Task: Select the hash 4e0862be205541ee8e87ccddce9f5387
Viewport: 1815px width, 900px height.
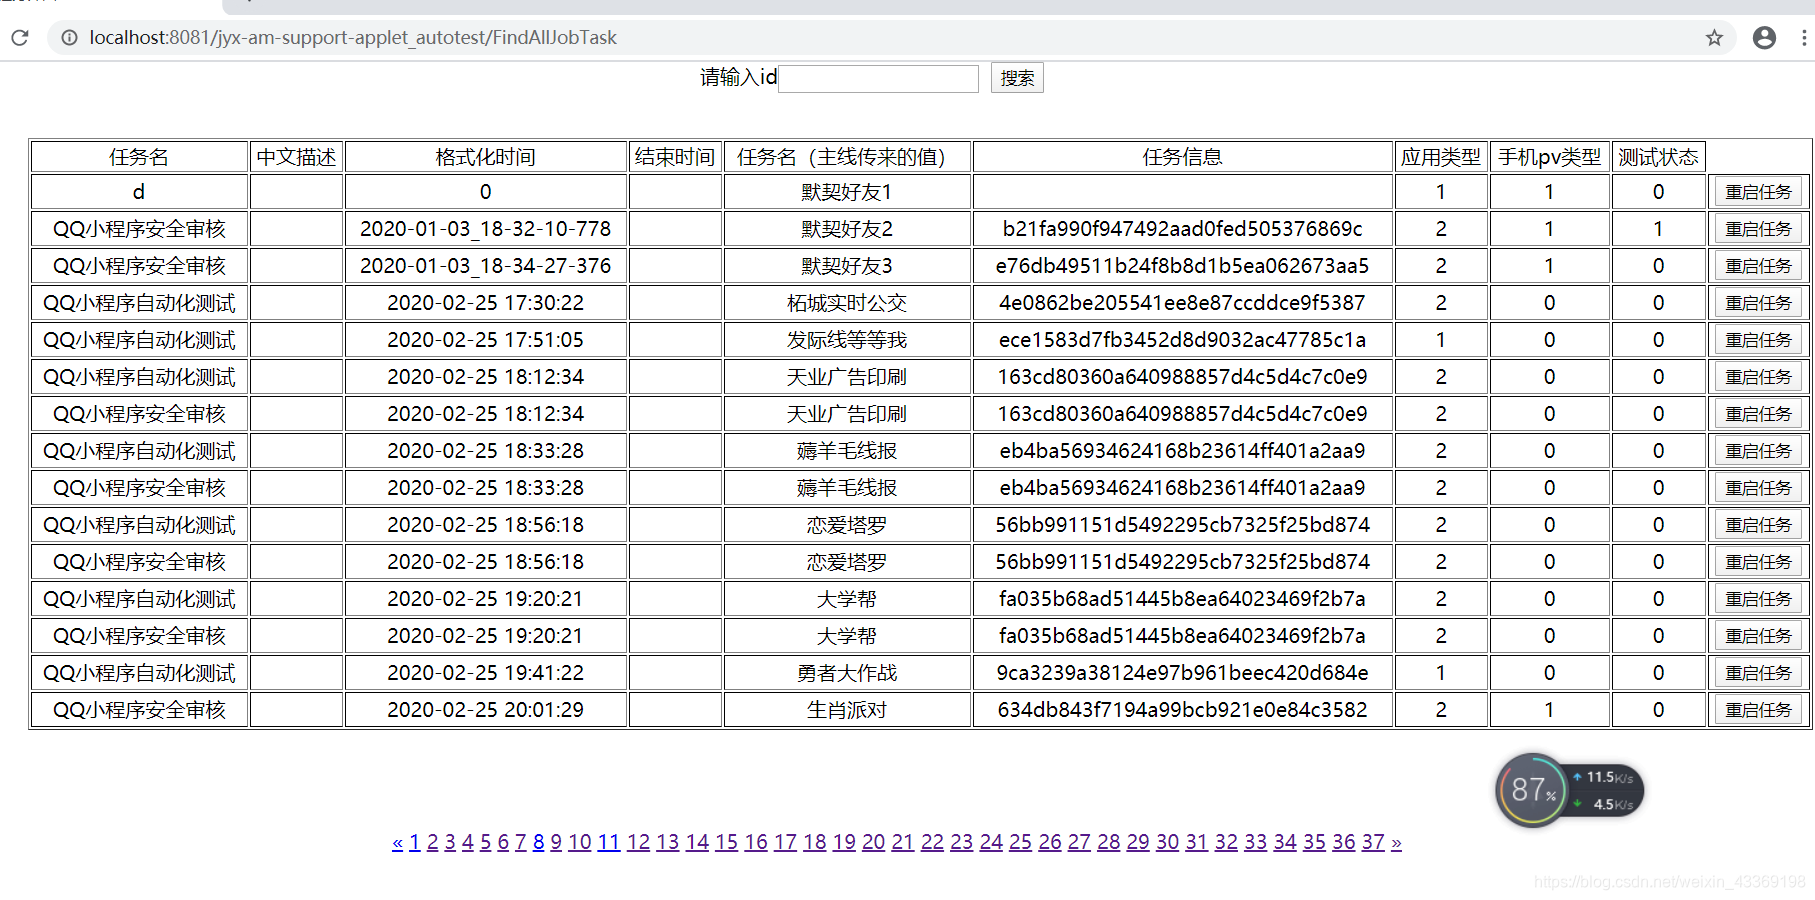Action: pos(1183,303)
